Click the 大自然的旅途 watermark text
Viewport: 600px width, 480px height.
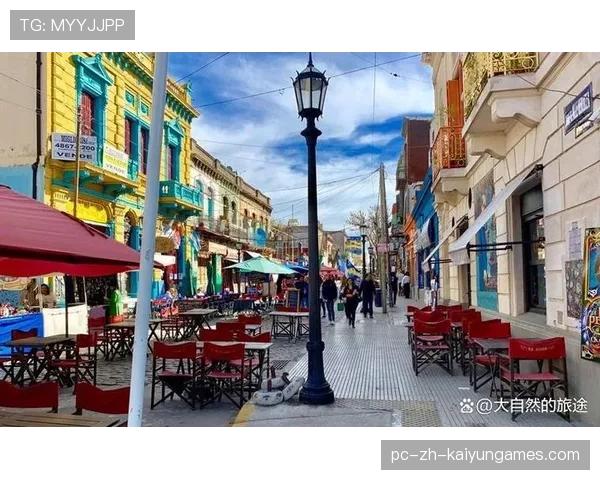click(531, 406)
